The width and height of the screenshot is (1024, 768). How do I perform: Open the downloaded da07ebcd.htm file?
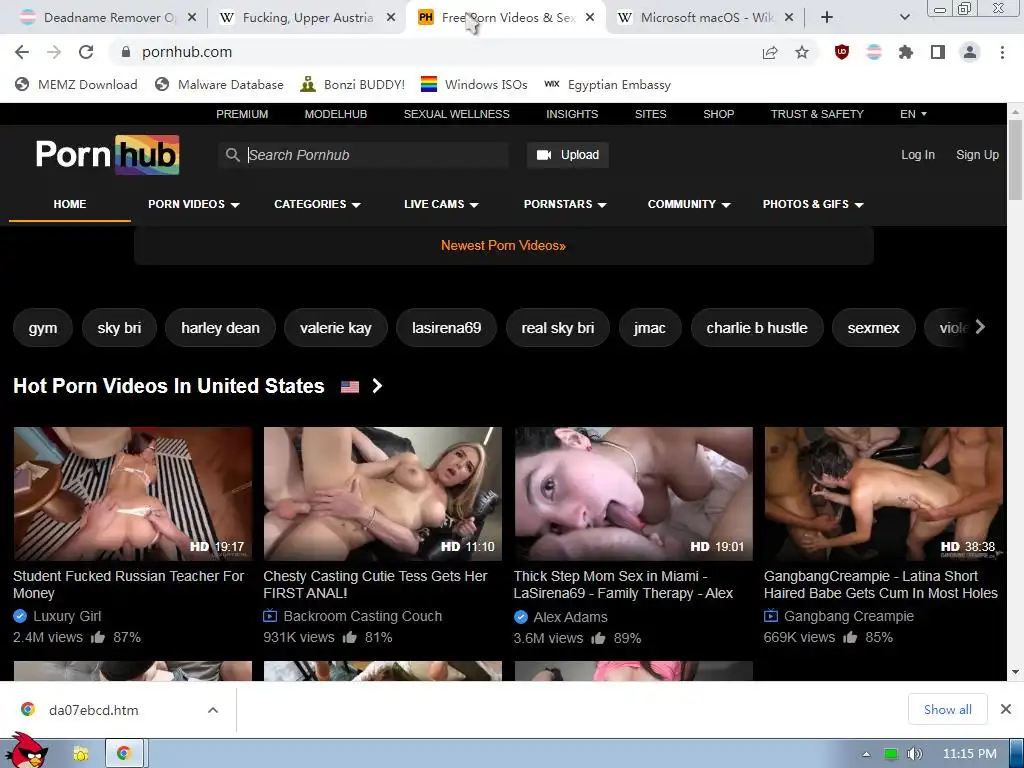tap(93, 710)
